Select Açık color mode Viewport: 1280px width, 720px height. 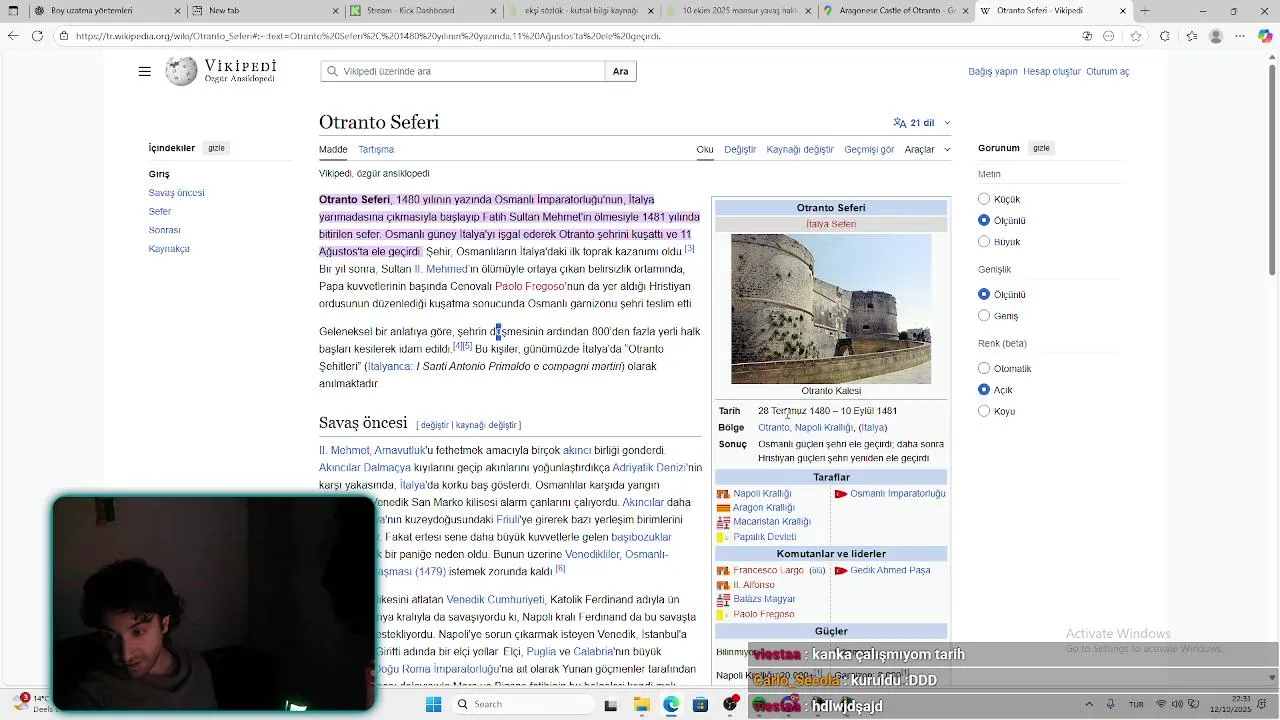click(984, 389)
